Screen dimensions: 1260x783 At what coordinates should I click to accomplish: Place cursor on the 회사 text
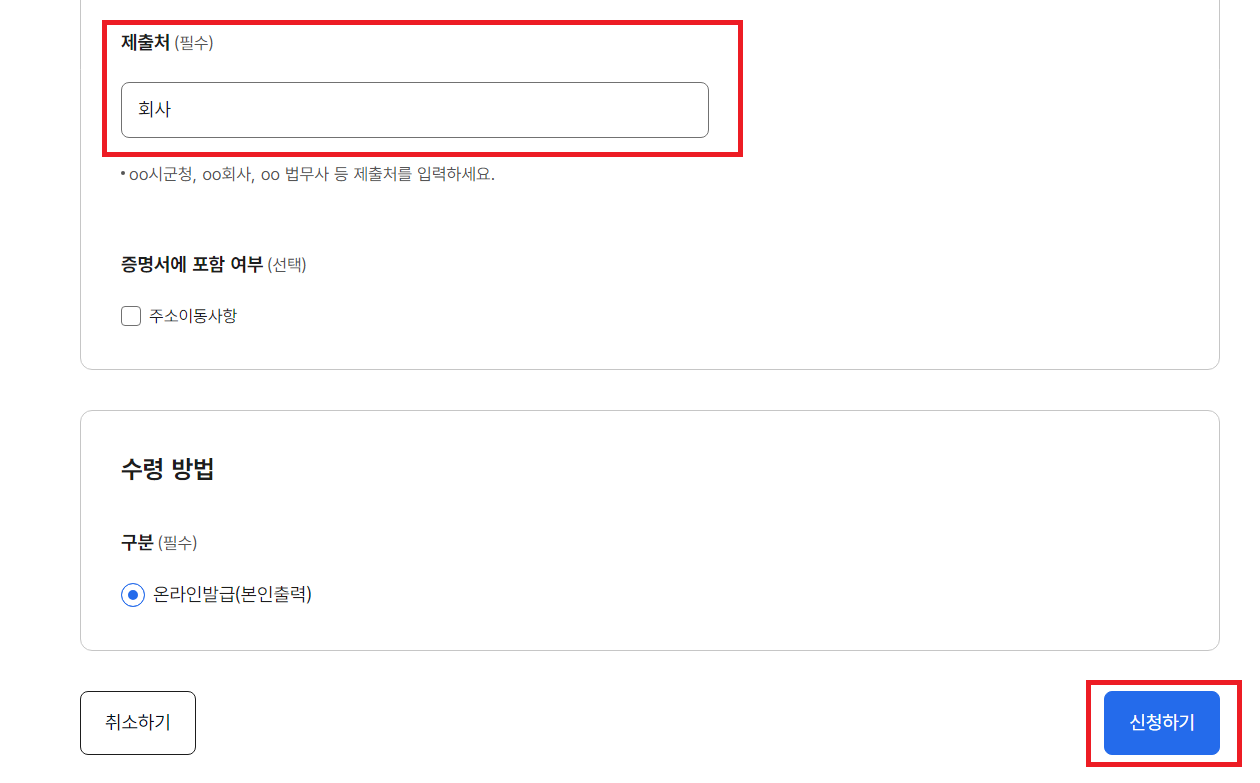(x=154, y=110)
